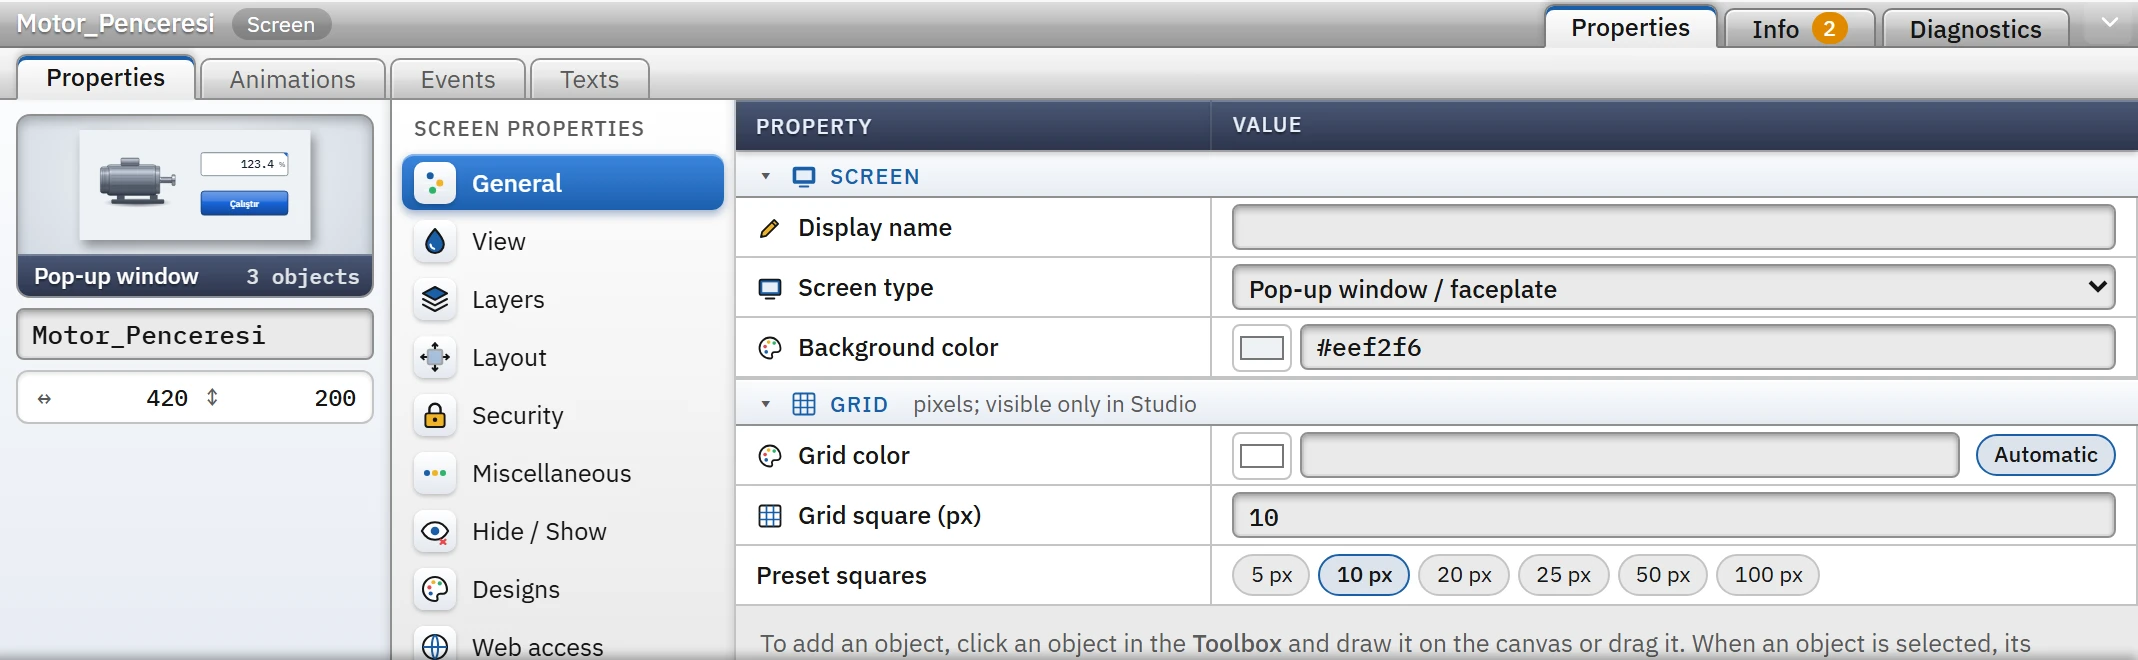Switch to the Animations tab
2138x660 pixels.
[293, 79]
